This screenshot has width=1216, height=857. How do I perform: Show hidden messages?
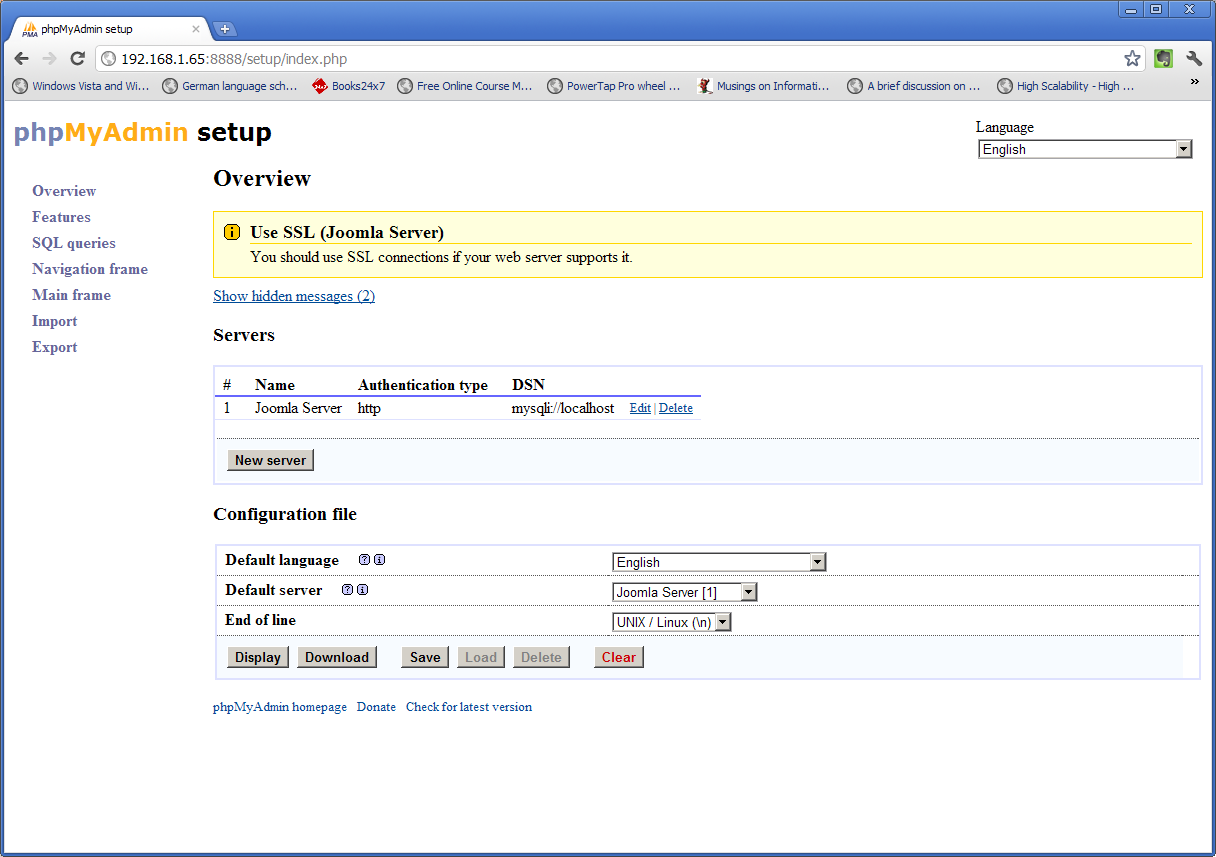click(293, 295)
